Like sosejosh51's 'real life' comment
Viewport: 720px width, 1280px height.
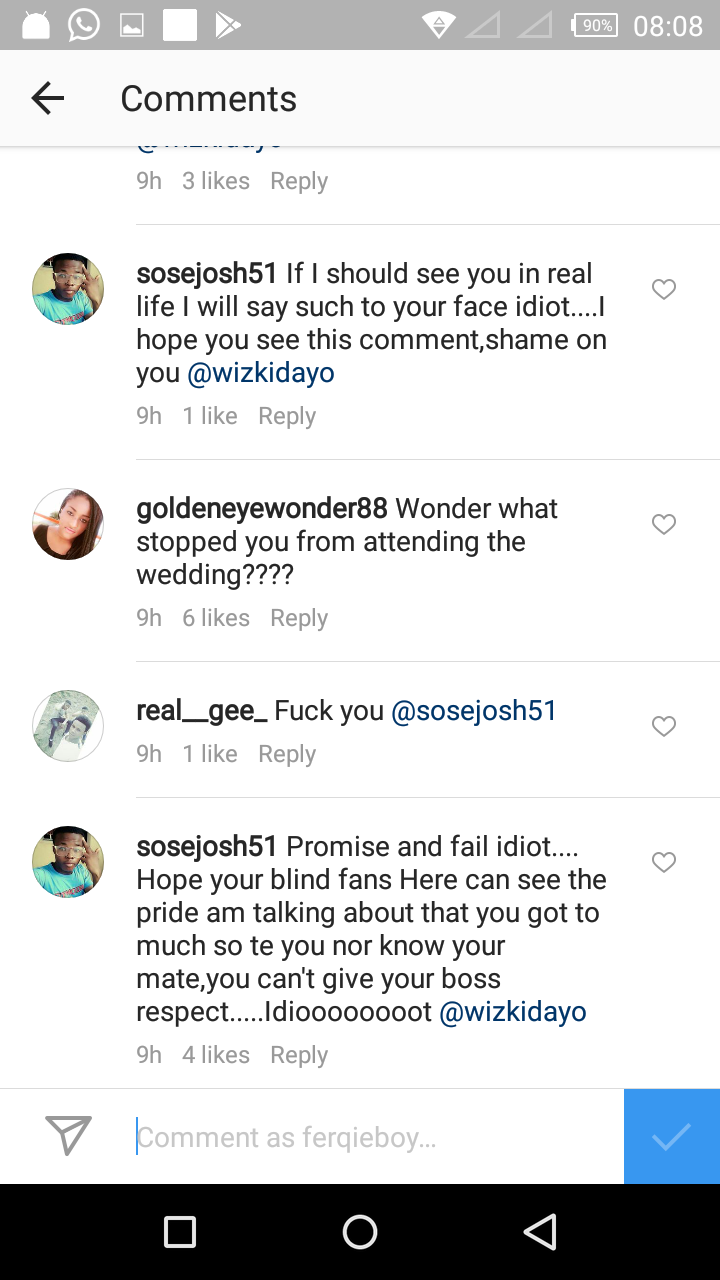pyautogui.click(x=664, y=290)
